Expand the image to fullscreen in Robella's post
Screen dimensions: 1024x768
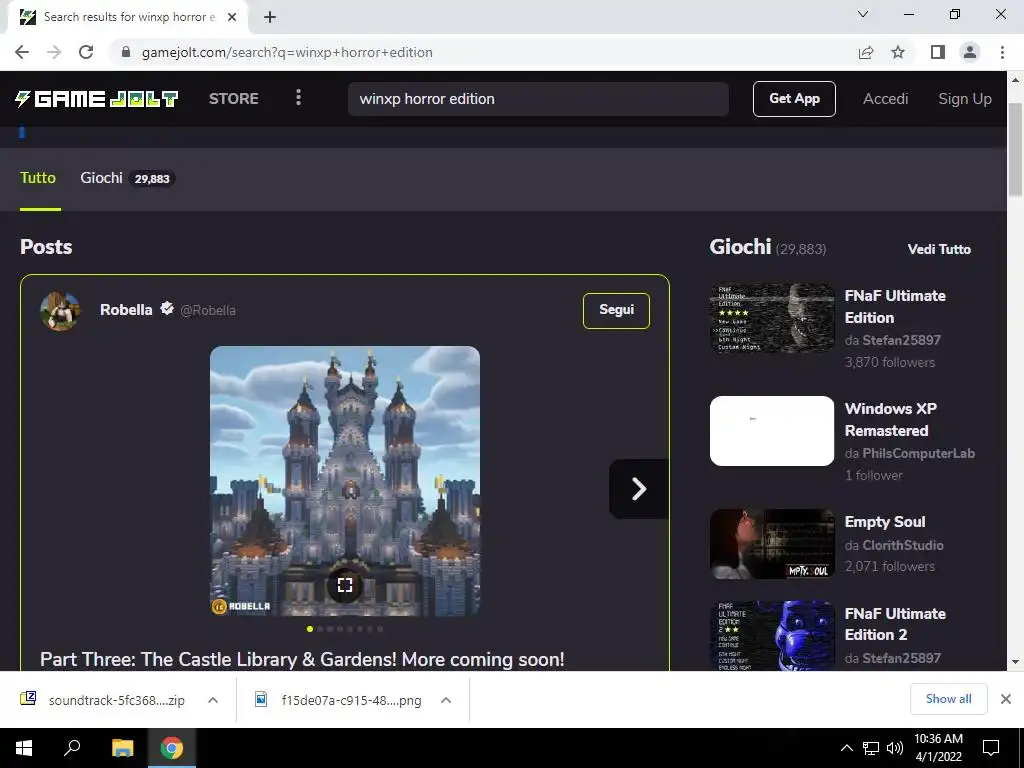pos(345,584)
